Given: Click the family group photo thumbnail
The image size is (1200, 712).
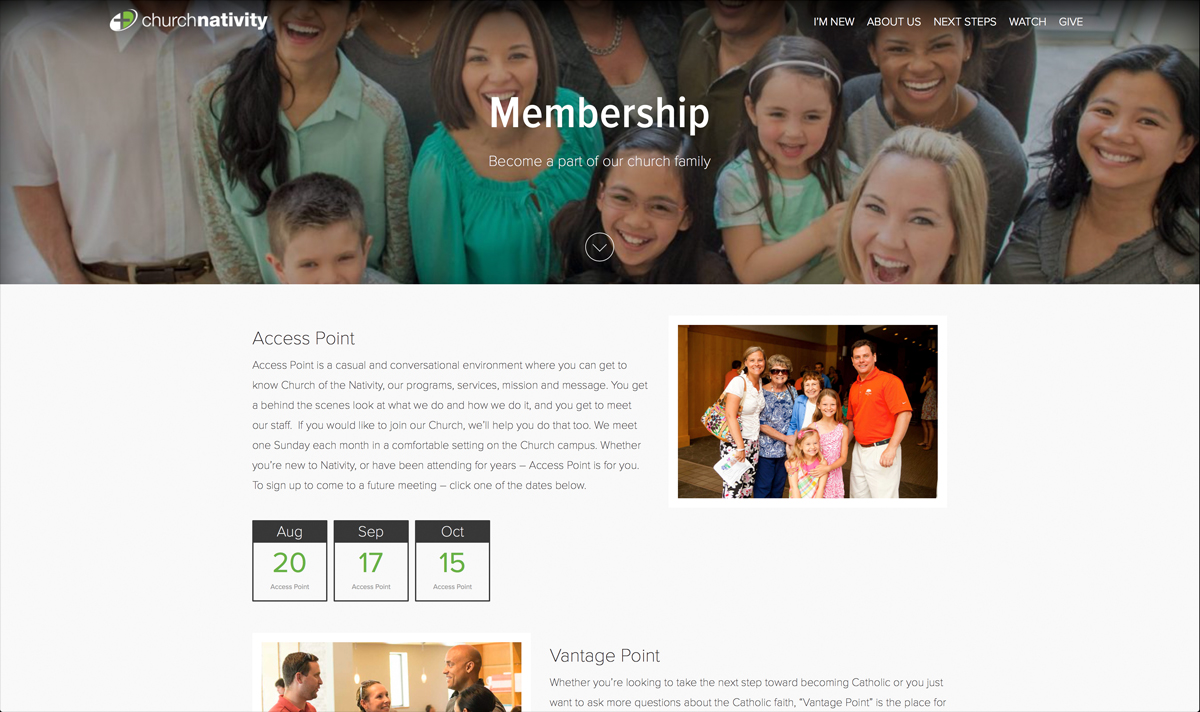Looking at the screenshot, I should [808, 412].
